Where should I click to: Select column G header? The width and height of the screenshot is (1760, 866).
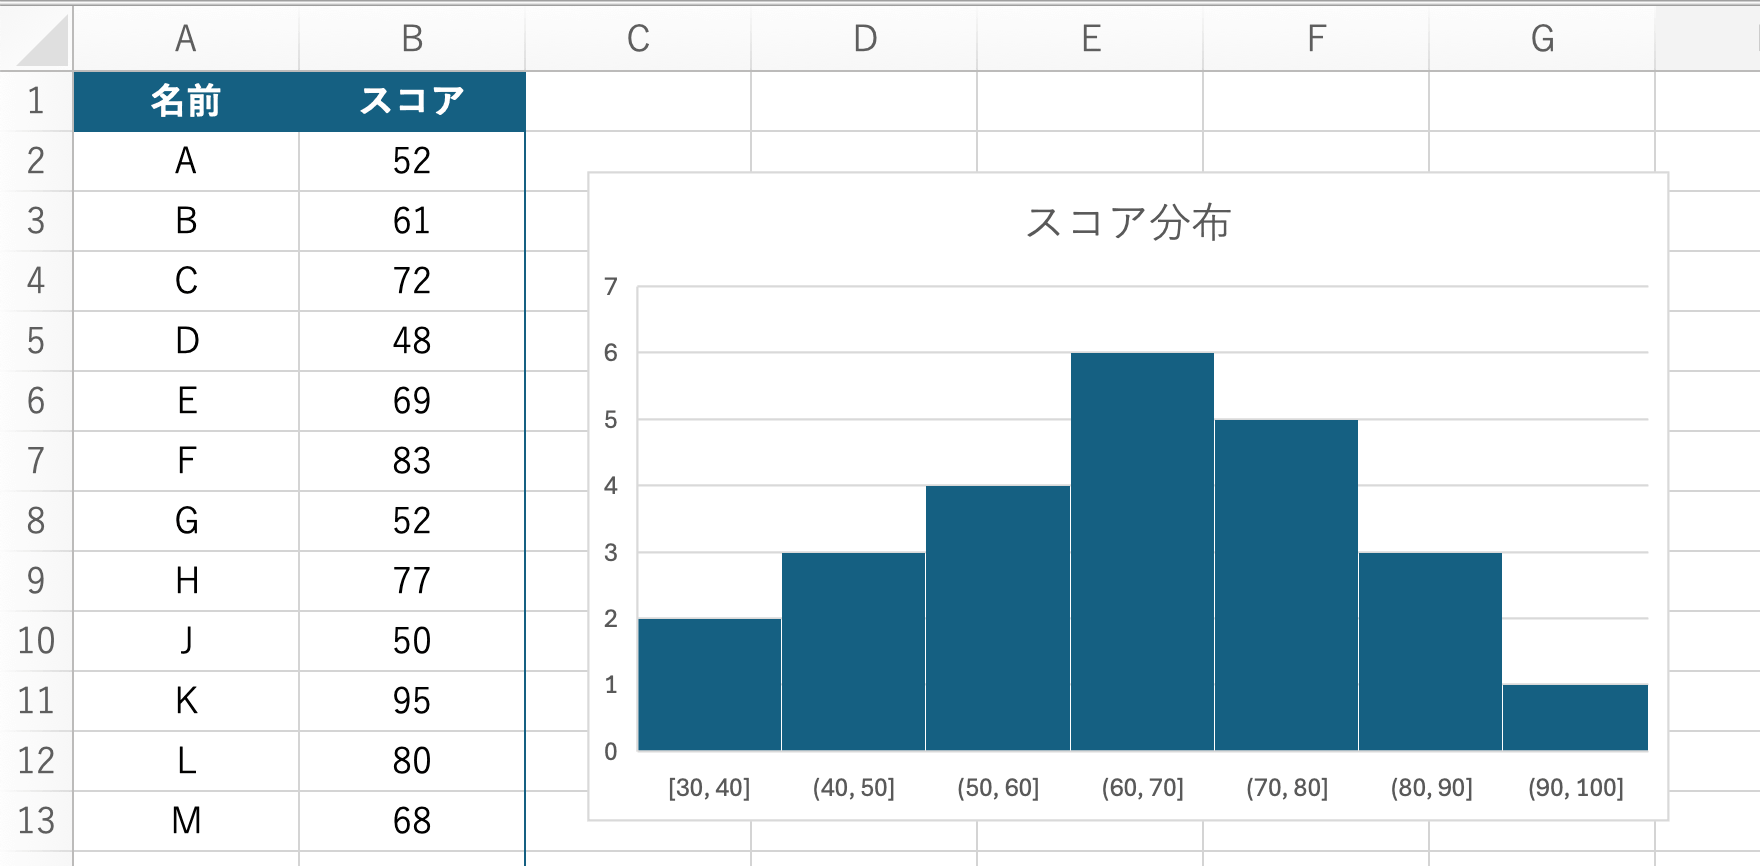point(1542,39)
